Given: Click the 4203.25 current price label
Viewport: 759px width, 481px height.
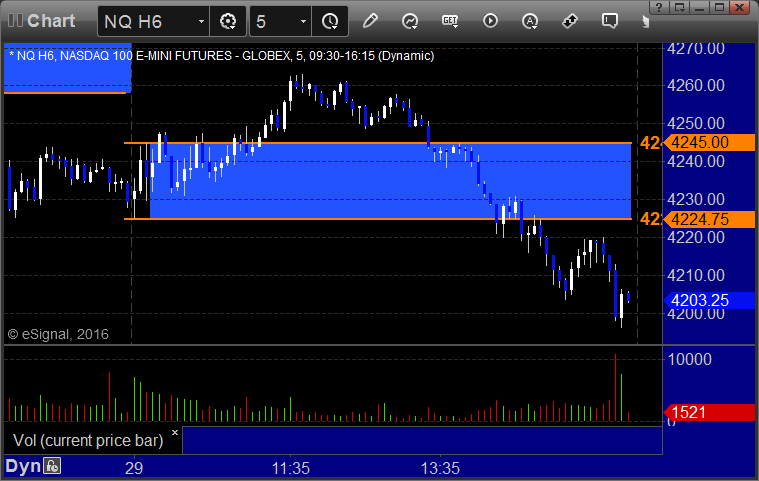Looking at the screenshot, I should 709,300.
